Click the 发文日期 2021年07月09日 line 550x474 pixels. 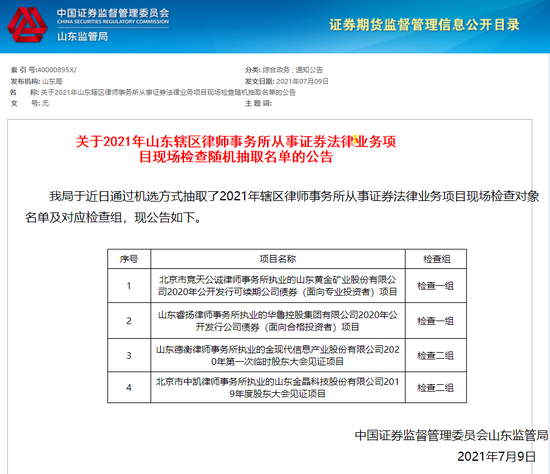(287, 81)
